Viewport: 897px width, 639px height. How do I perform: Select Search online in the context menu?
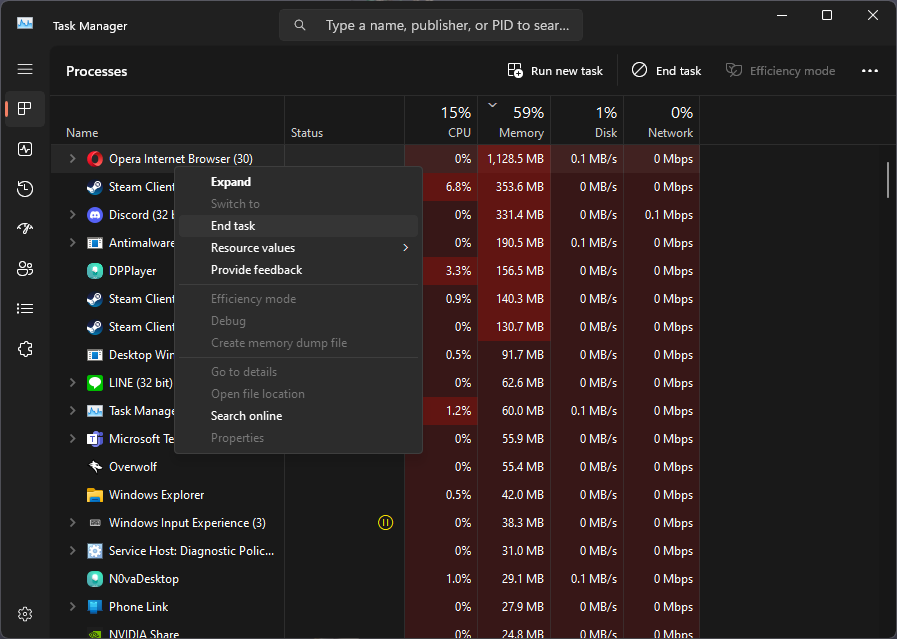tap(298, 416)
